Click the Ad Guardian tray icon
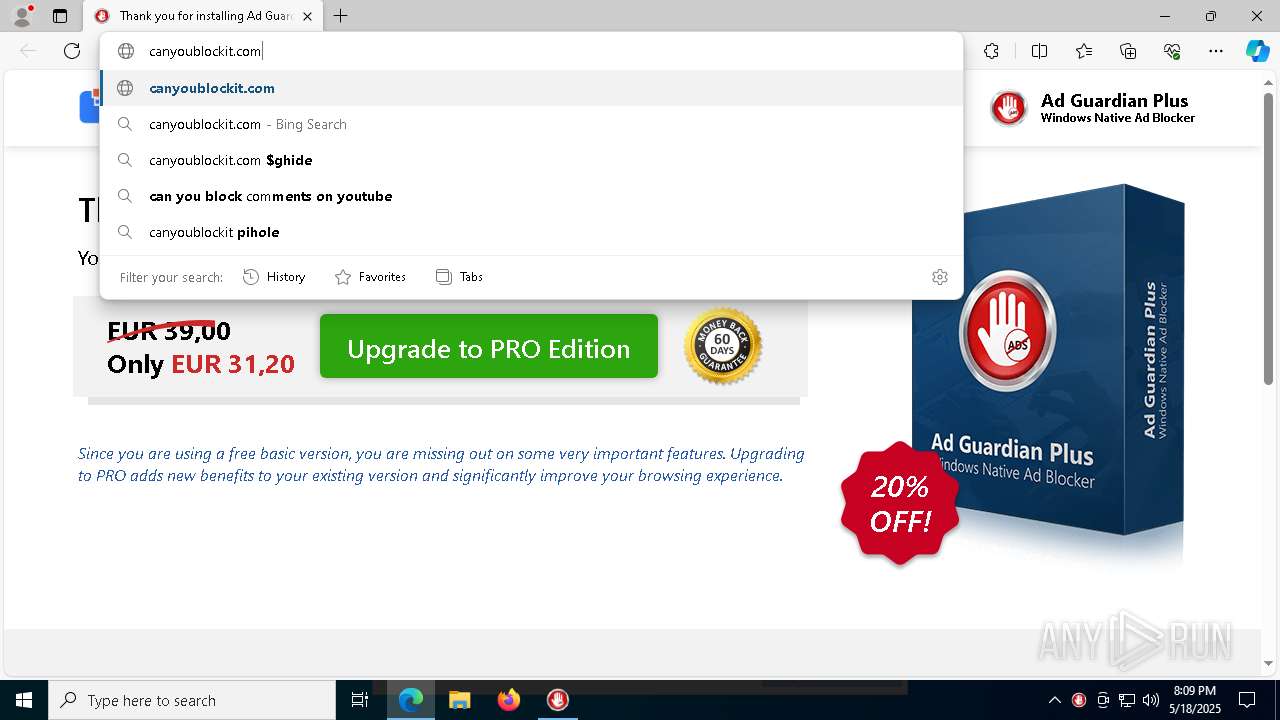 (x=1079, y=700)
